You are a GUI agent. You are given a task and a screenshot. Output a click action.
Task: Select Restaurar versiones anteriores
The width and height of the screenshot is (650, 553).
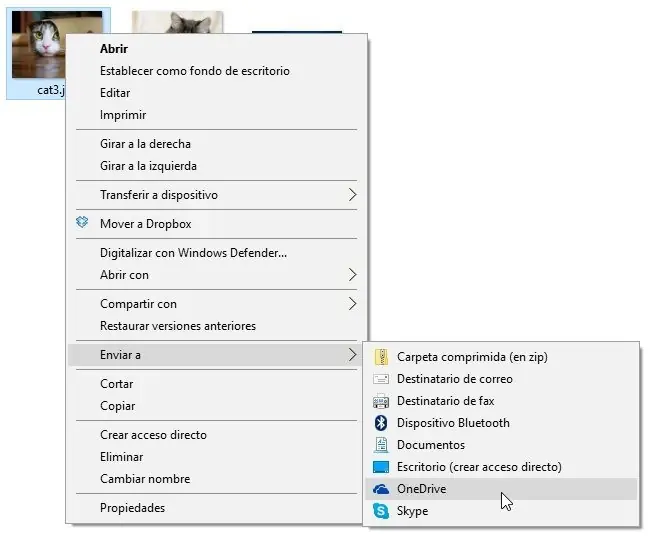click(216, 325)
